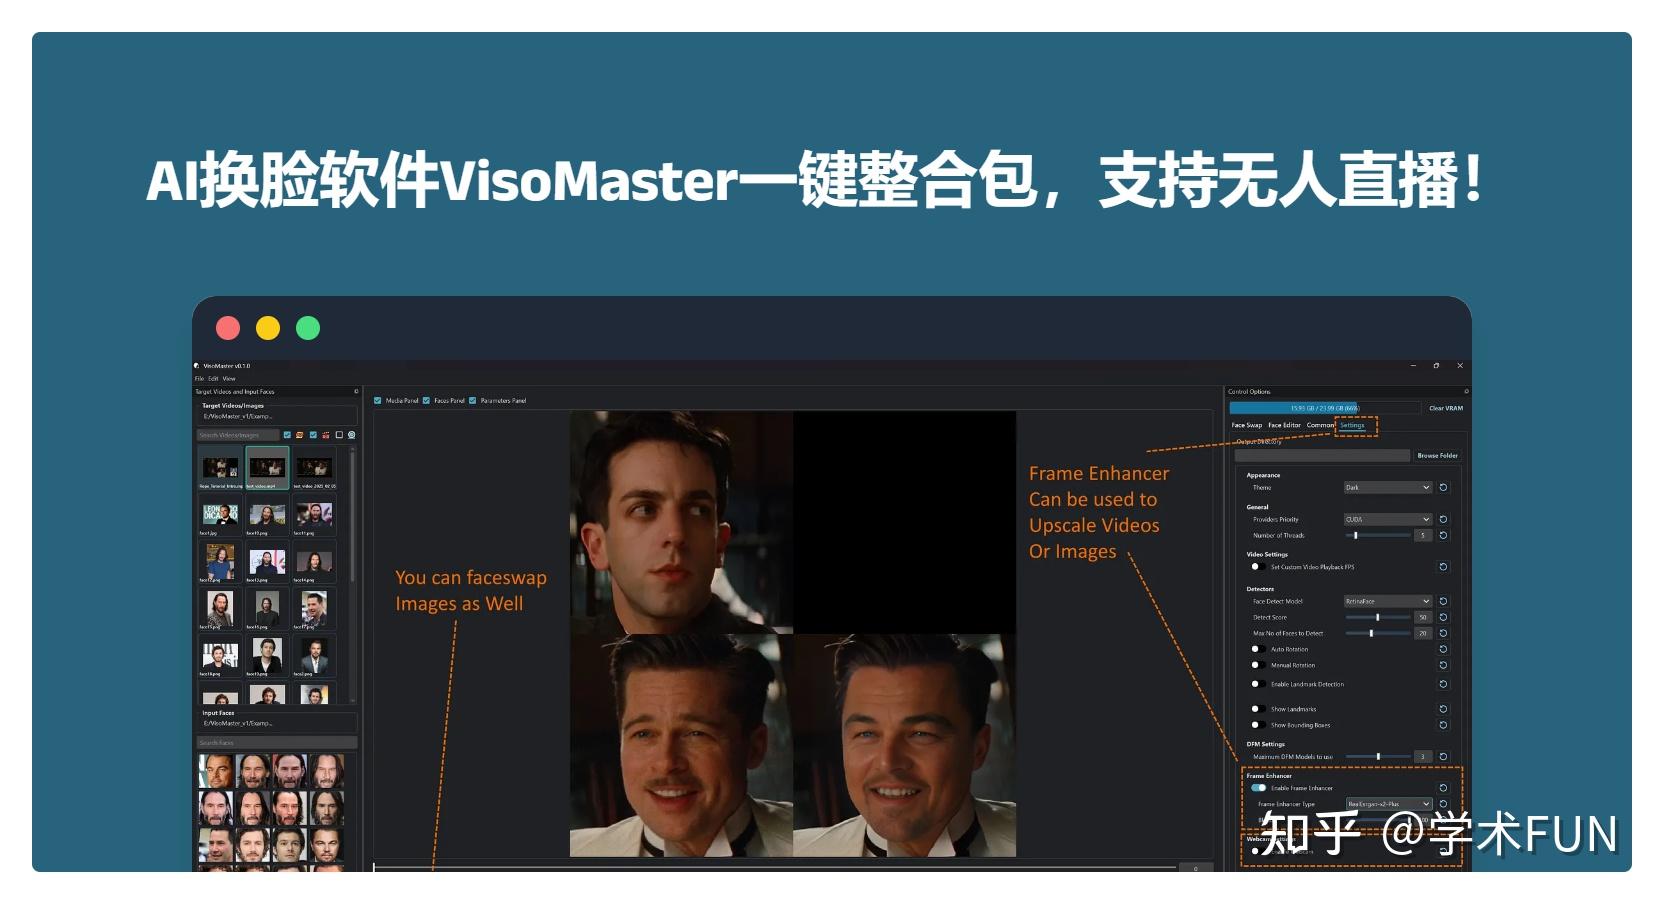Click the gear icon on Target Videos and Input Faces
Viewport: 1664px width, 904px height.
click(357, 391)
